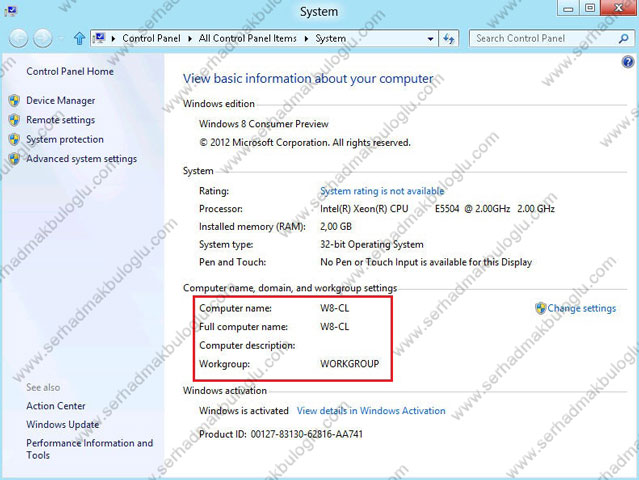Click the shield icon beside Advanced system settings
The width and height of the screenshot is (639, 480).
point(14,159)
